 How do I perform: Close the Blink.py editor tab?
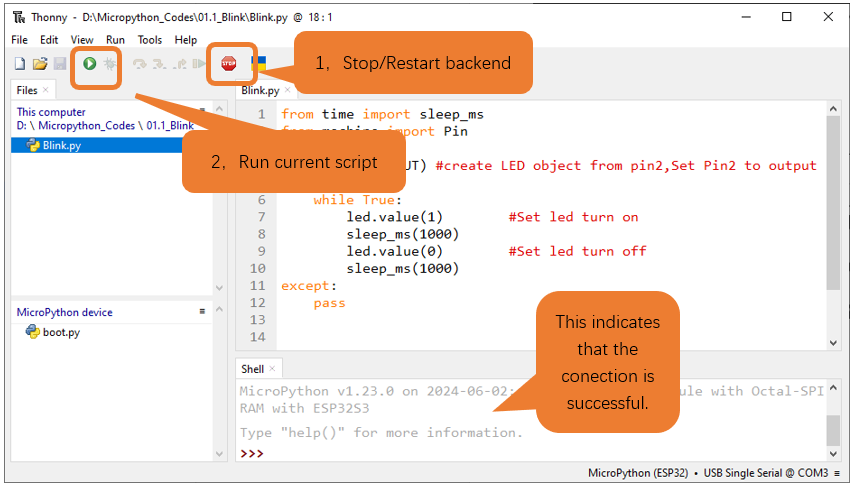click(x=287, y=90)
